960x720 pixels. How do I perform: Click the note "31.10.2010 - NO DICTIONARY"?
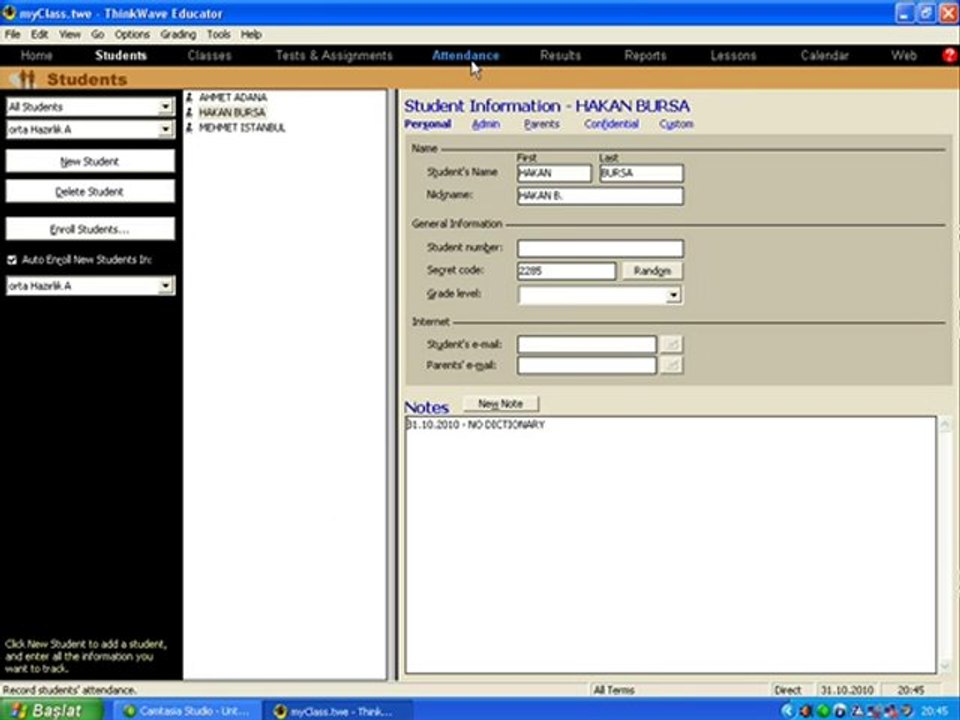[x=475, y=425]
